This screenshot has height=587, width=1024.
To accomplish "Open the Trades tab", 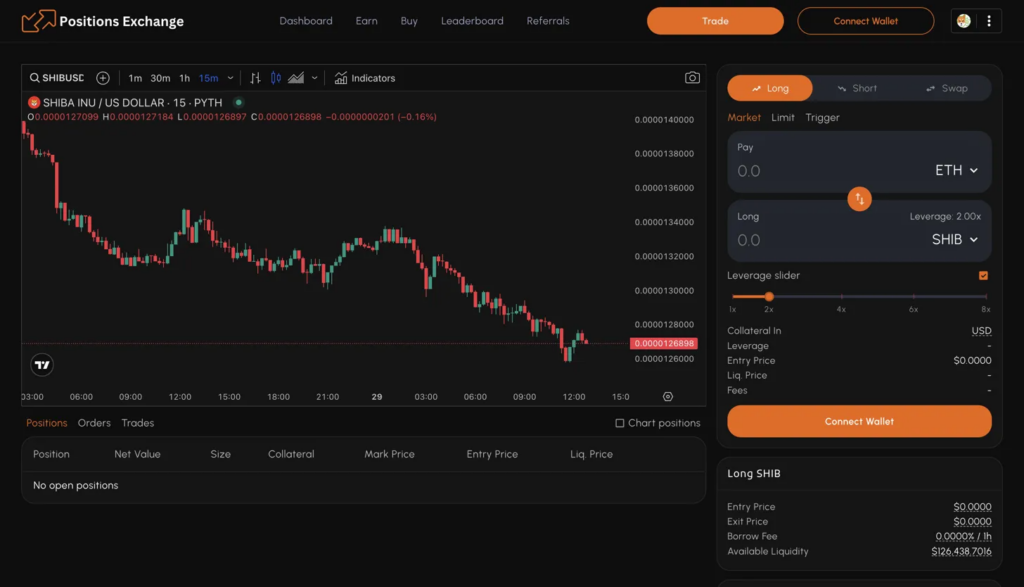I will (x=138, y=423).
